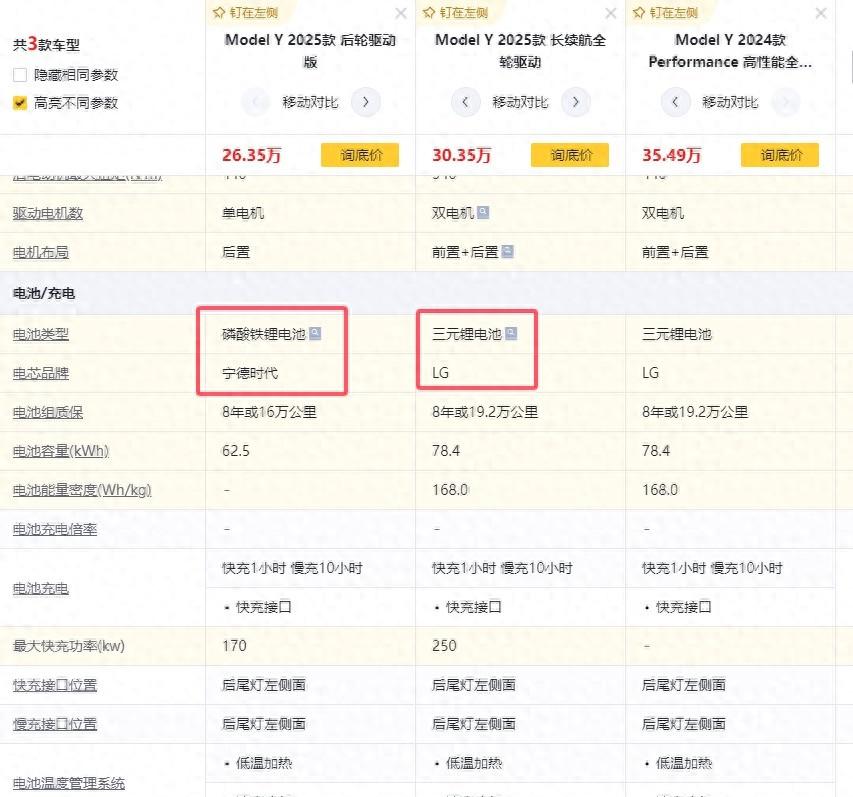
Task: Open Model Y 2025款 后轮驱动版 title
Action: coord(310,51)
